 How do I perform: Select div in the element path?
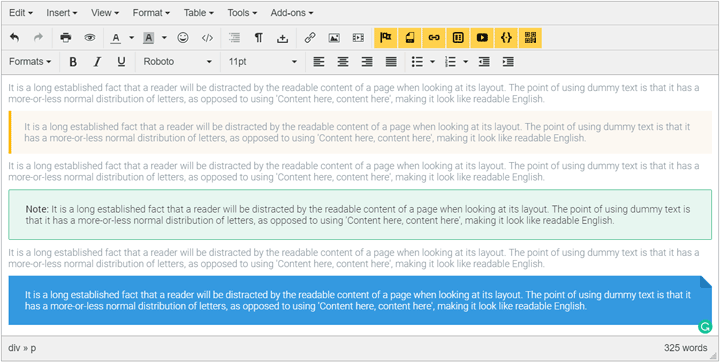point(14,348)
